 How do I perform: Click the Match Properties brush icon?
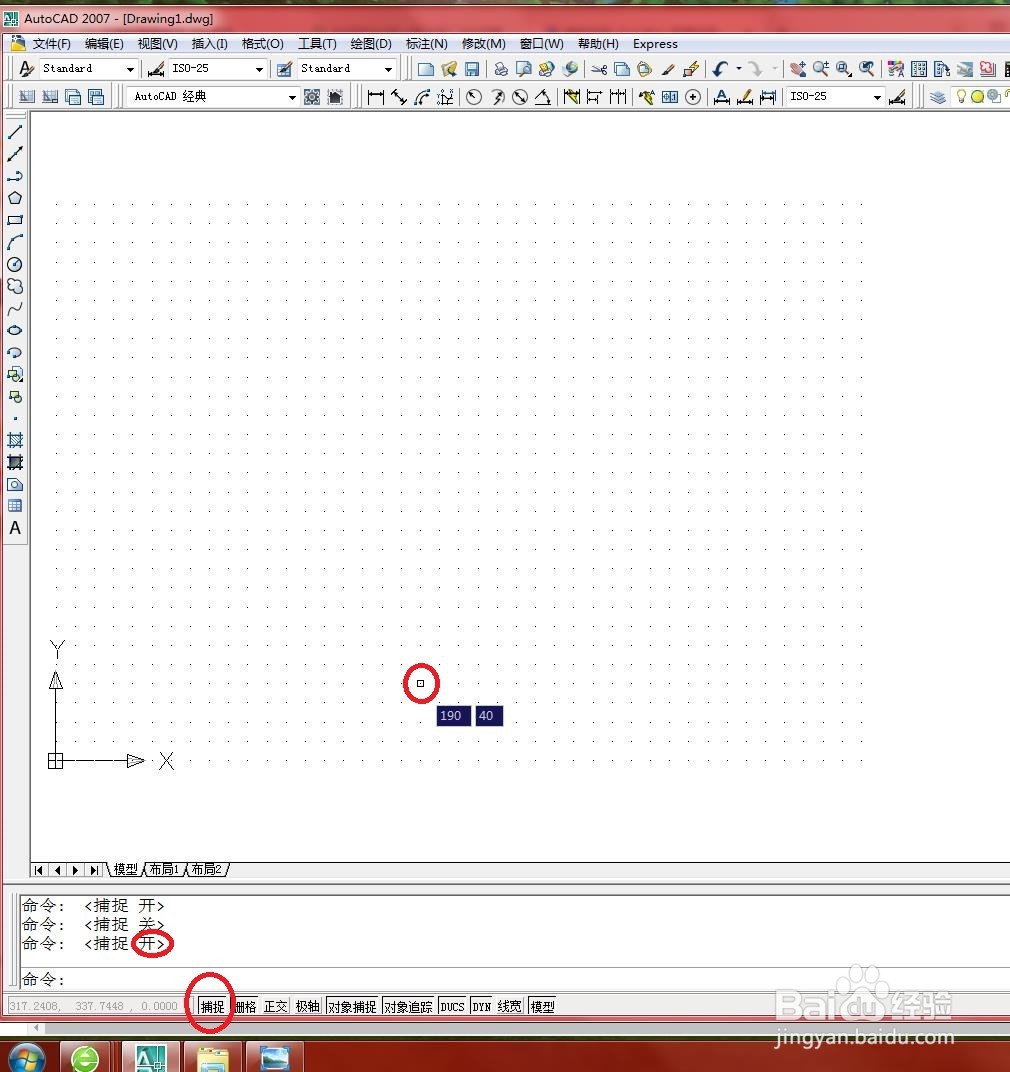click(668, 69)
